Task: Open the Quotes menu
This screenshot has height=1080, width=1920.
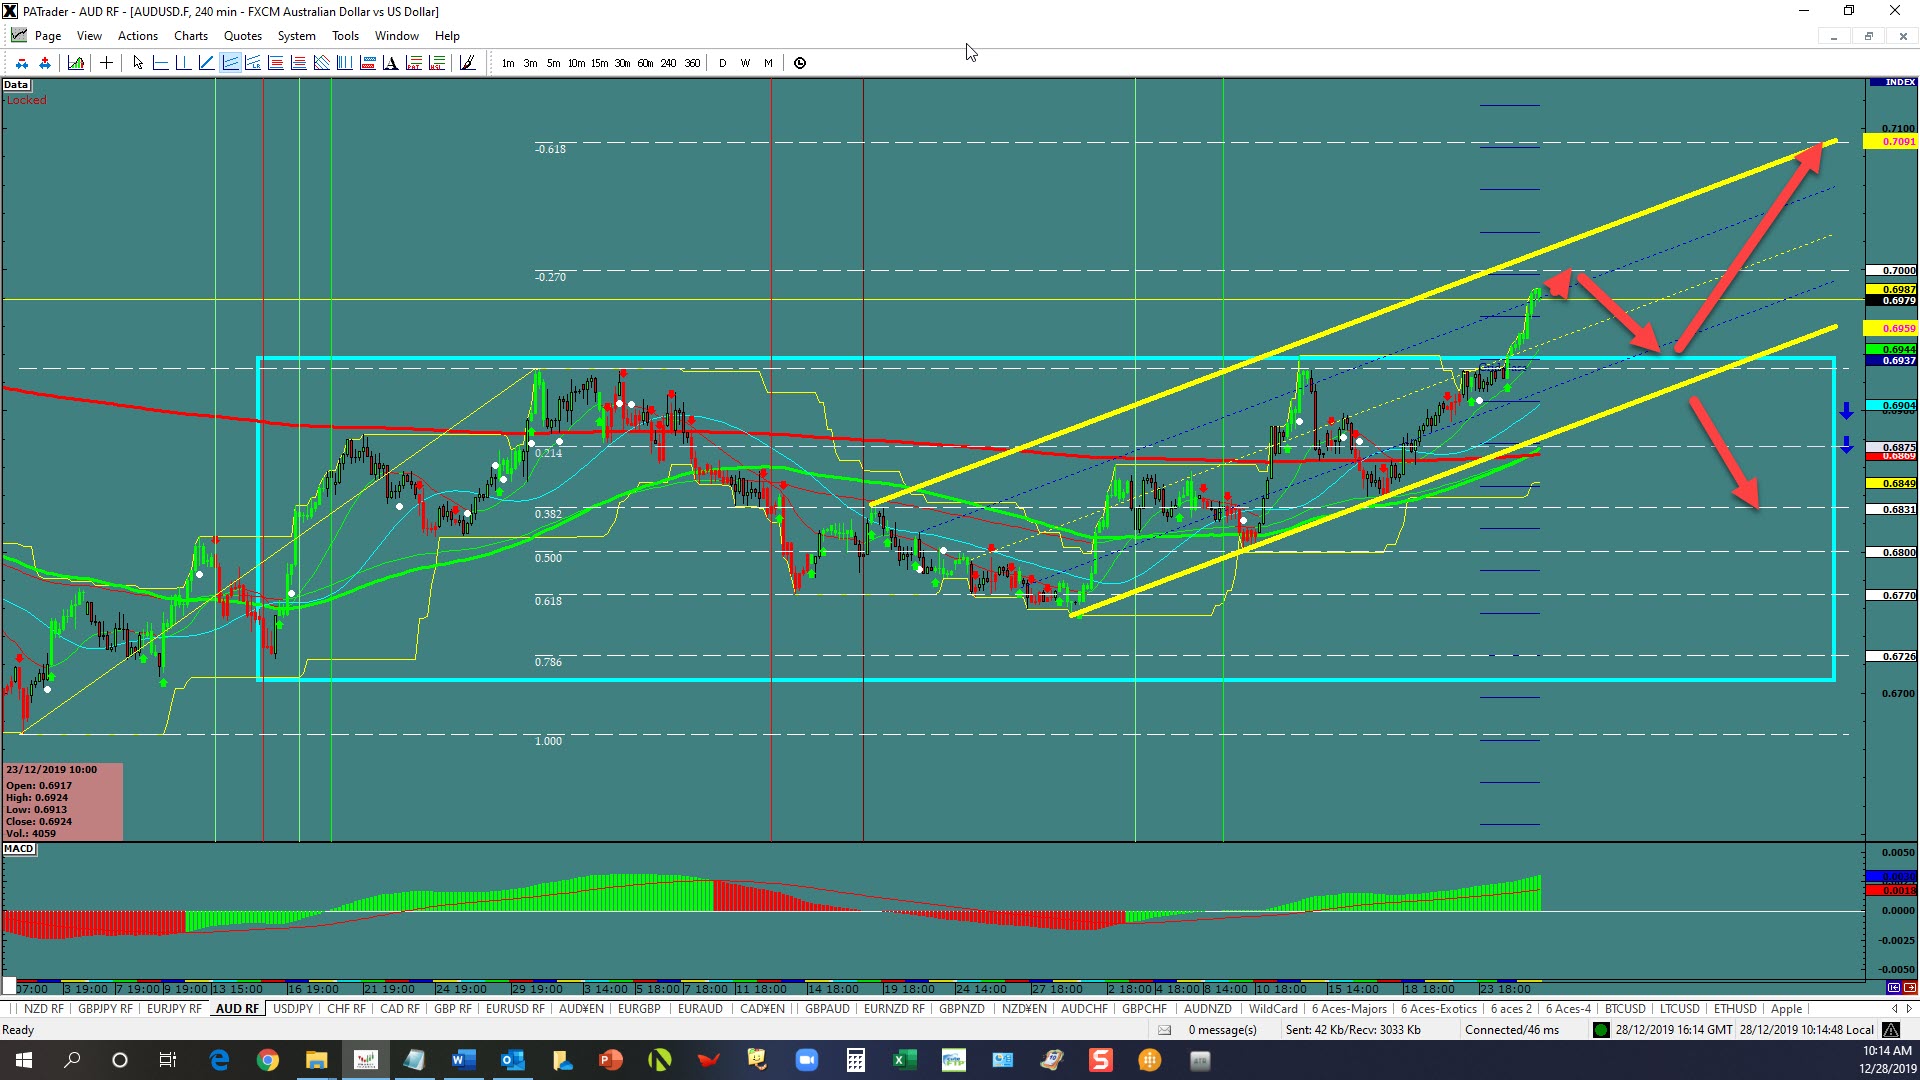Action: [x=243, y=36]
